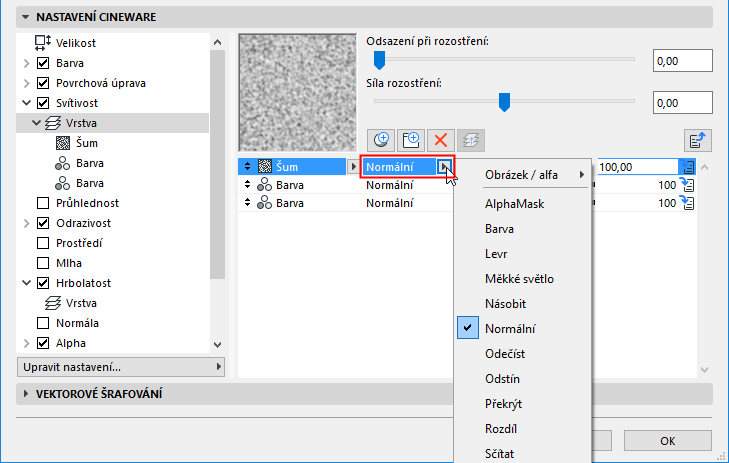Screen dimensions: 729x463
Task: Click the Velikost size icon
Action: coord(43,43)
